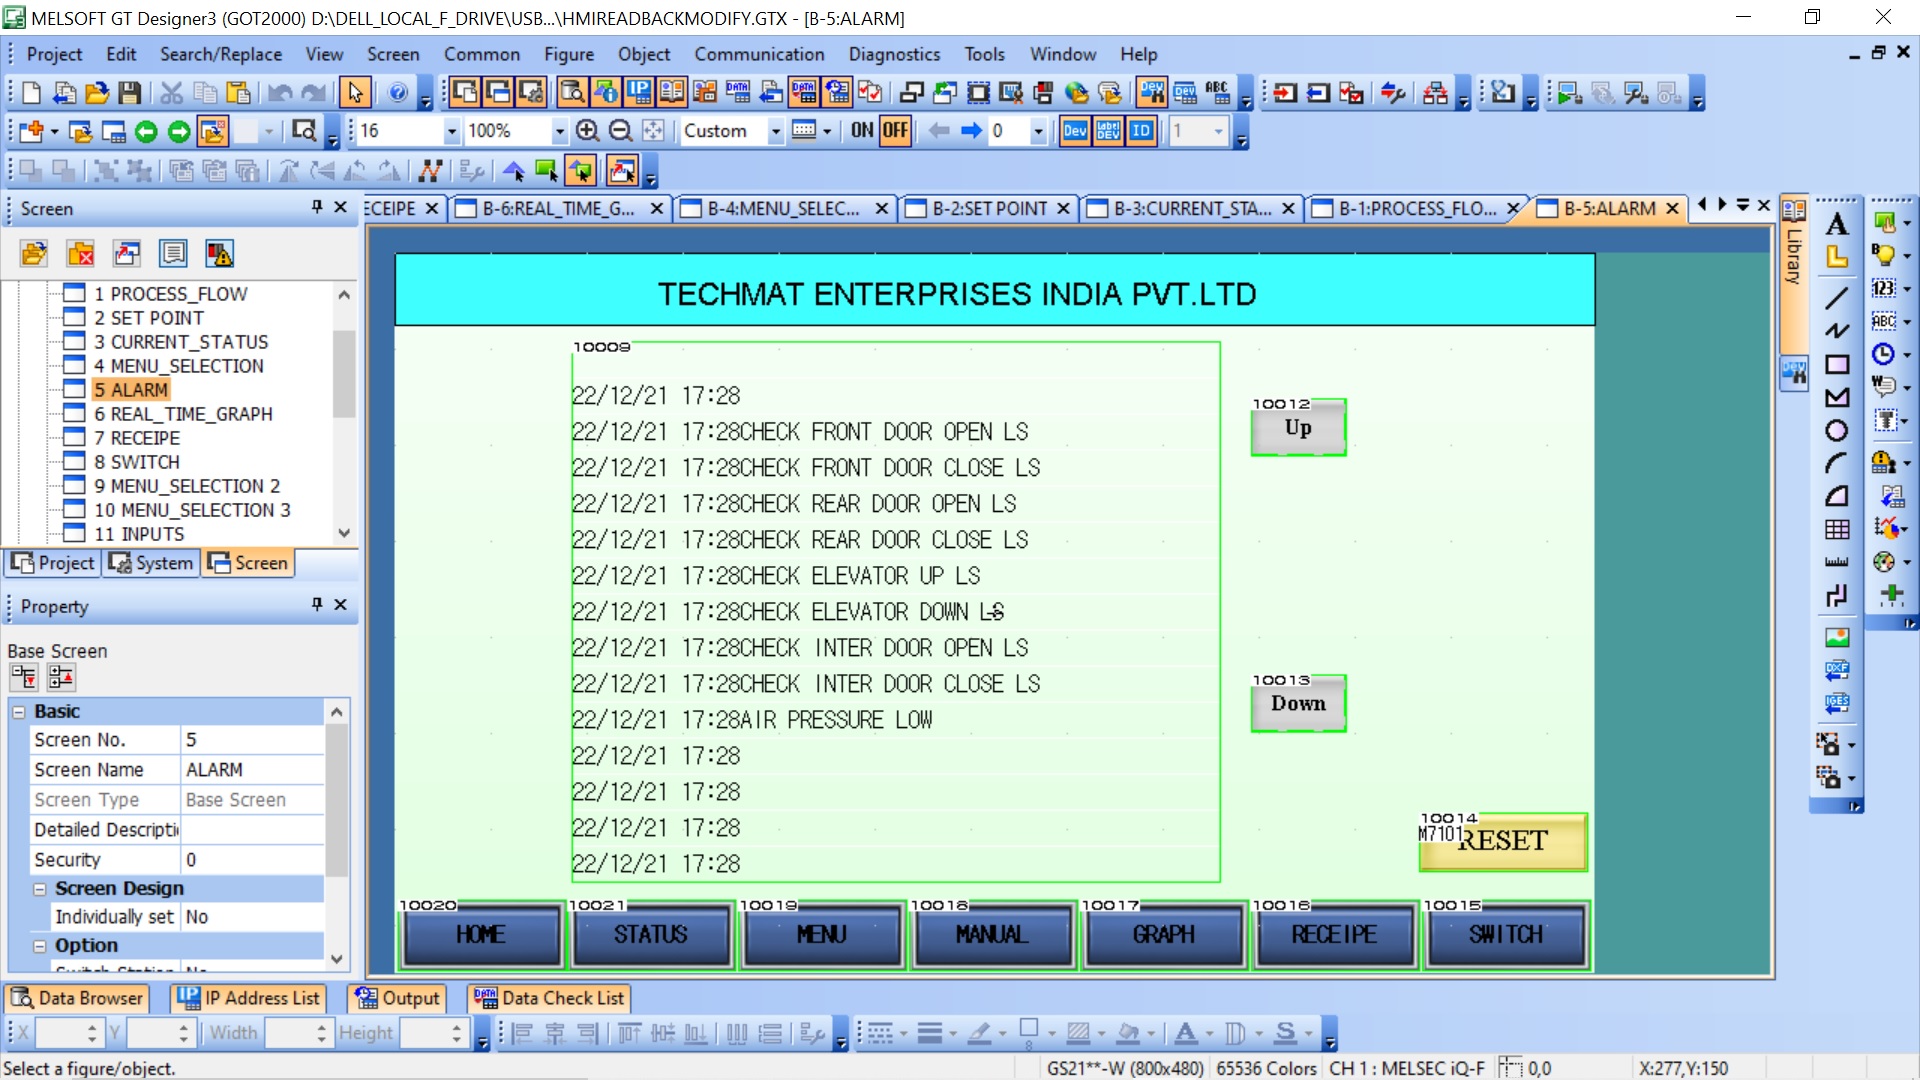The width and height of the screenshot is (1920, 1080).
Task: Select the Line figure tool
Action: [1836, 297]
